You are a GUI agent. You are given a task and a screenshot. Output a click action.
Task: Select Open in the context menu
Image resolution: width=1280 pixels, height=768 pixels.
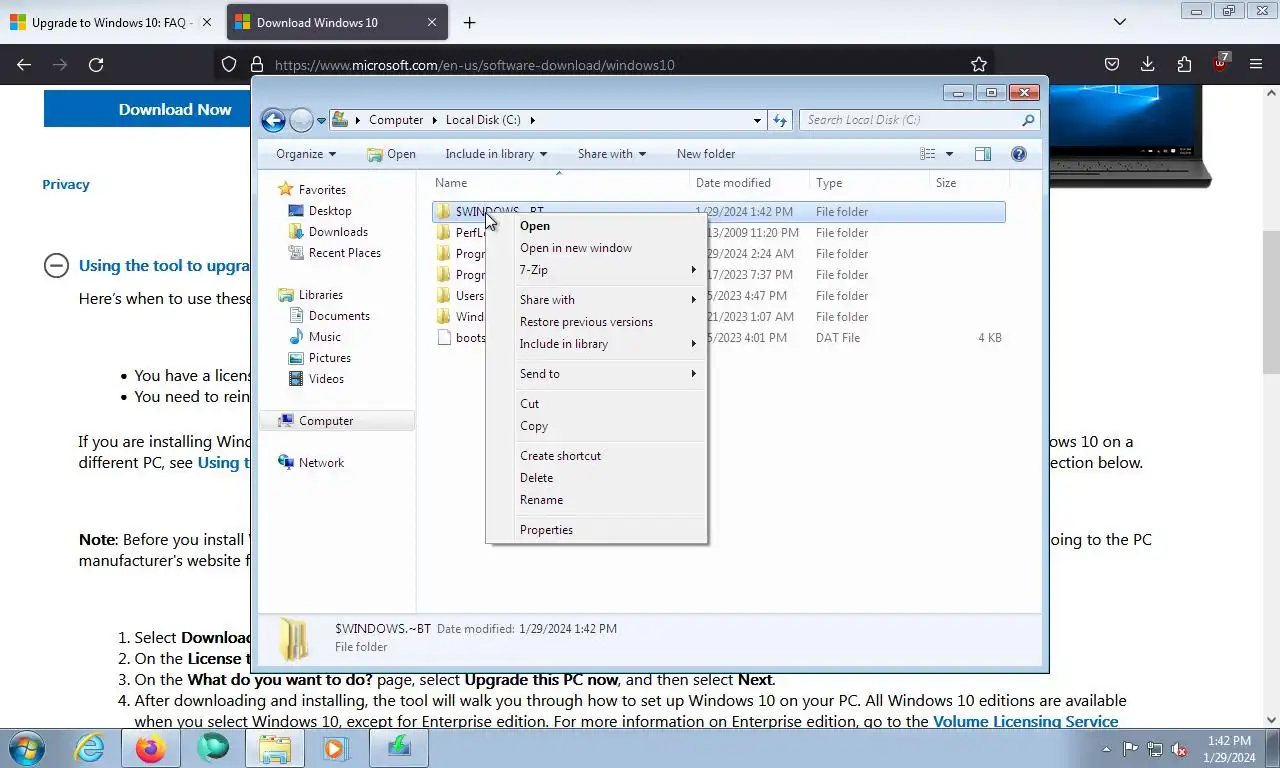[596, 226]
